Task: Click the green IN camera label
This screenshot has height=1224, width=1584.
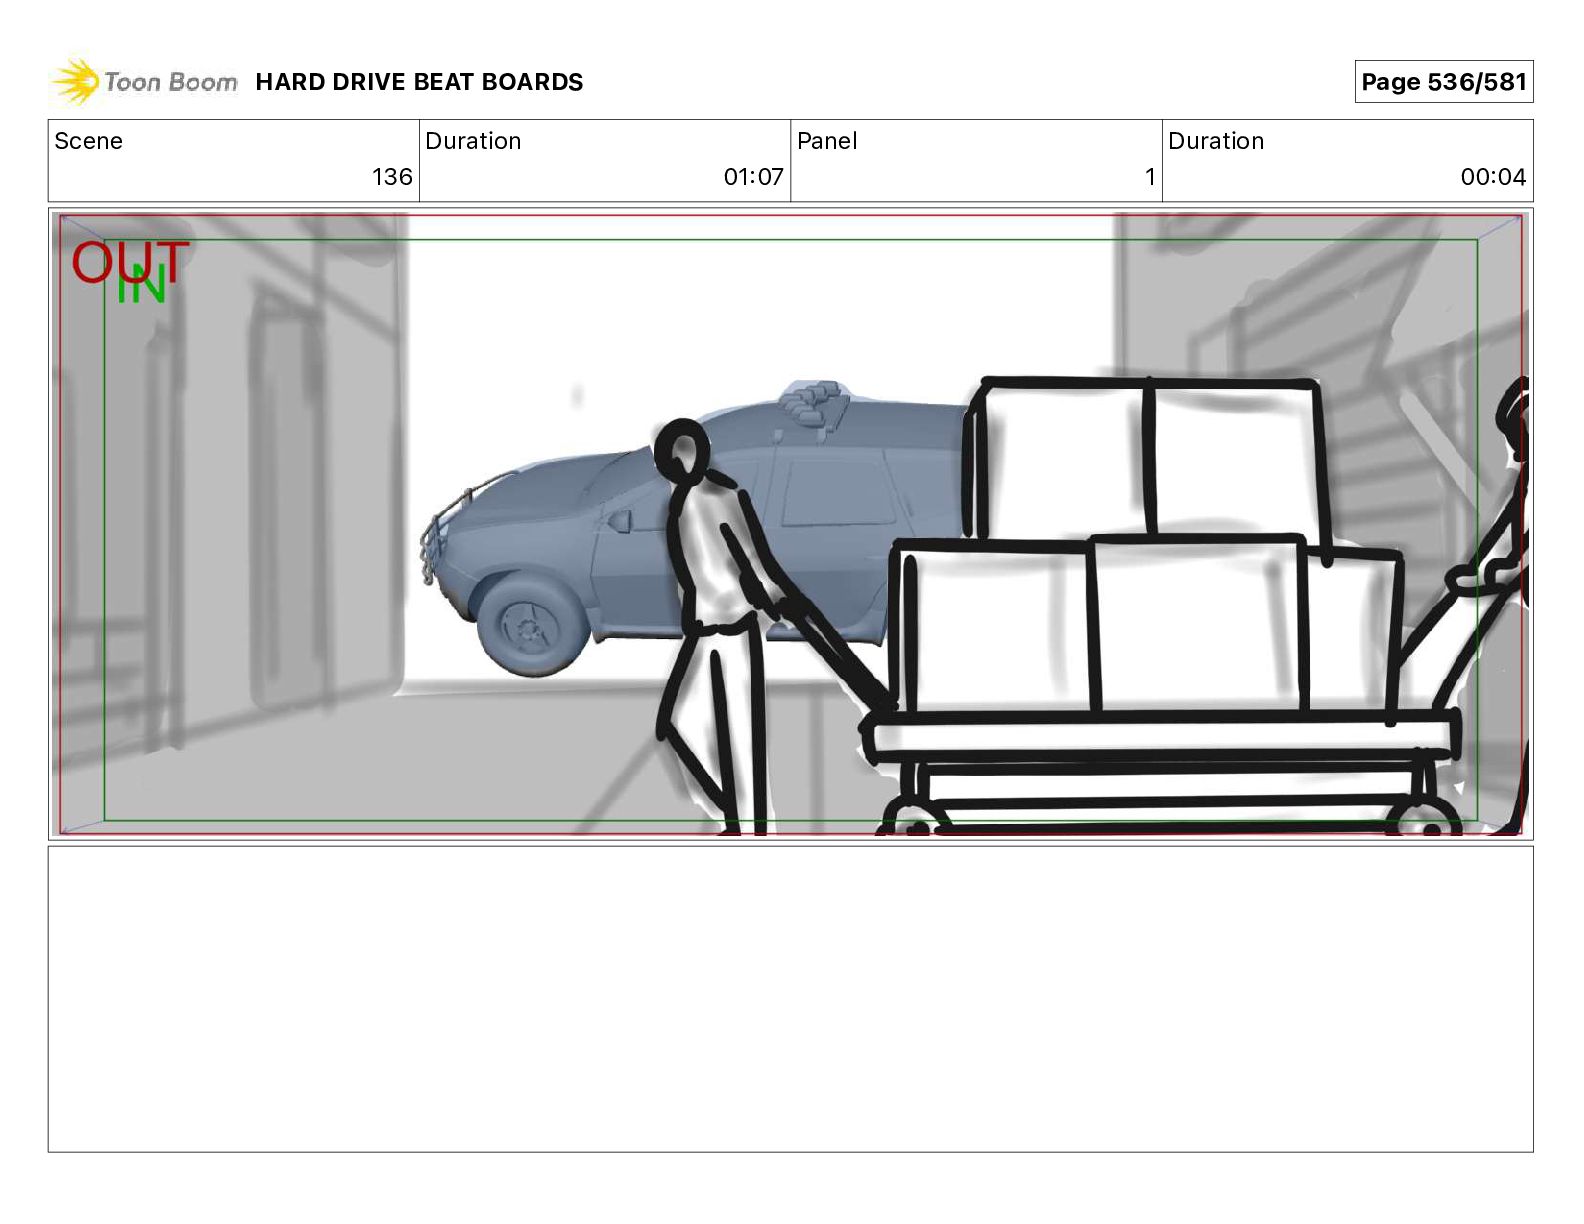Action: (x=141, y=285)
